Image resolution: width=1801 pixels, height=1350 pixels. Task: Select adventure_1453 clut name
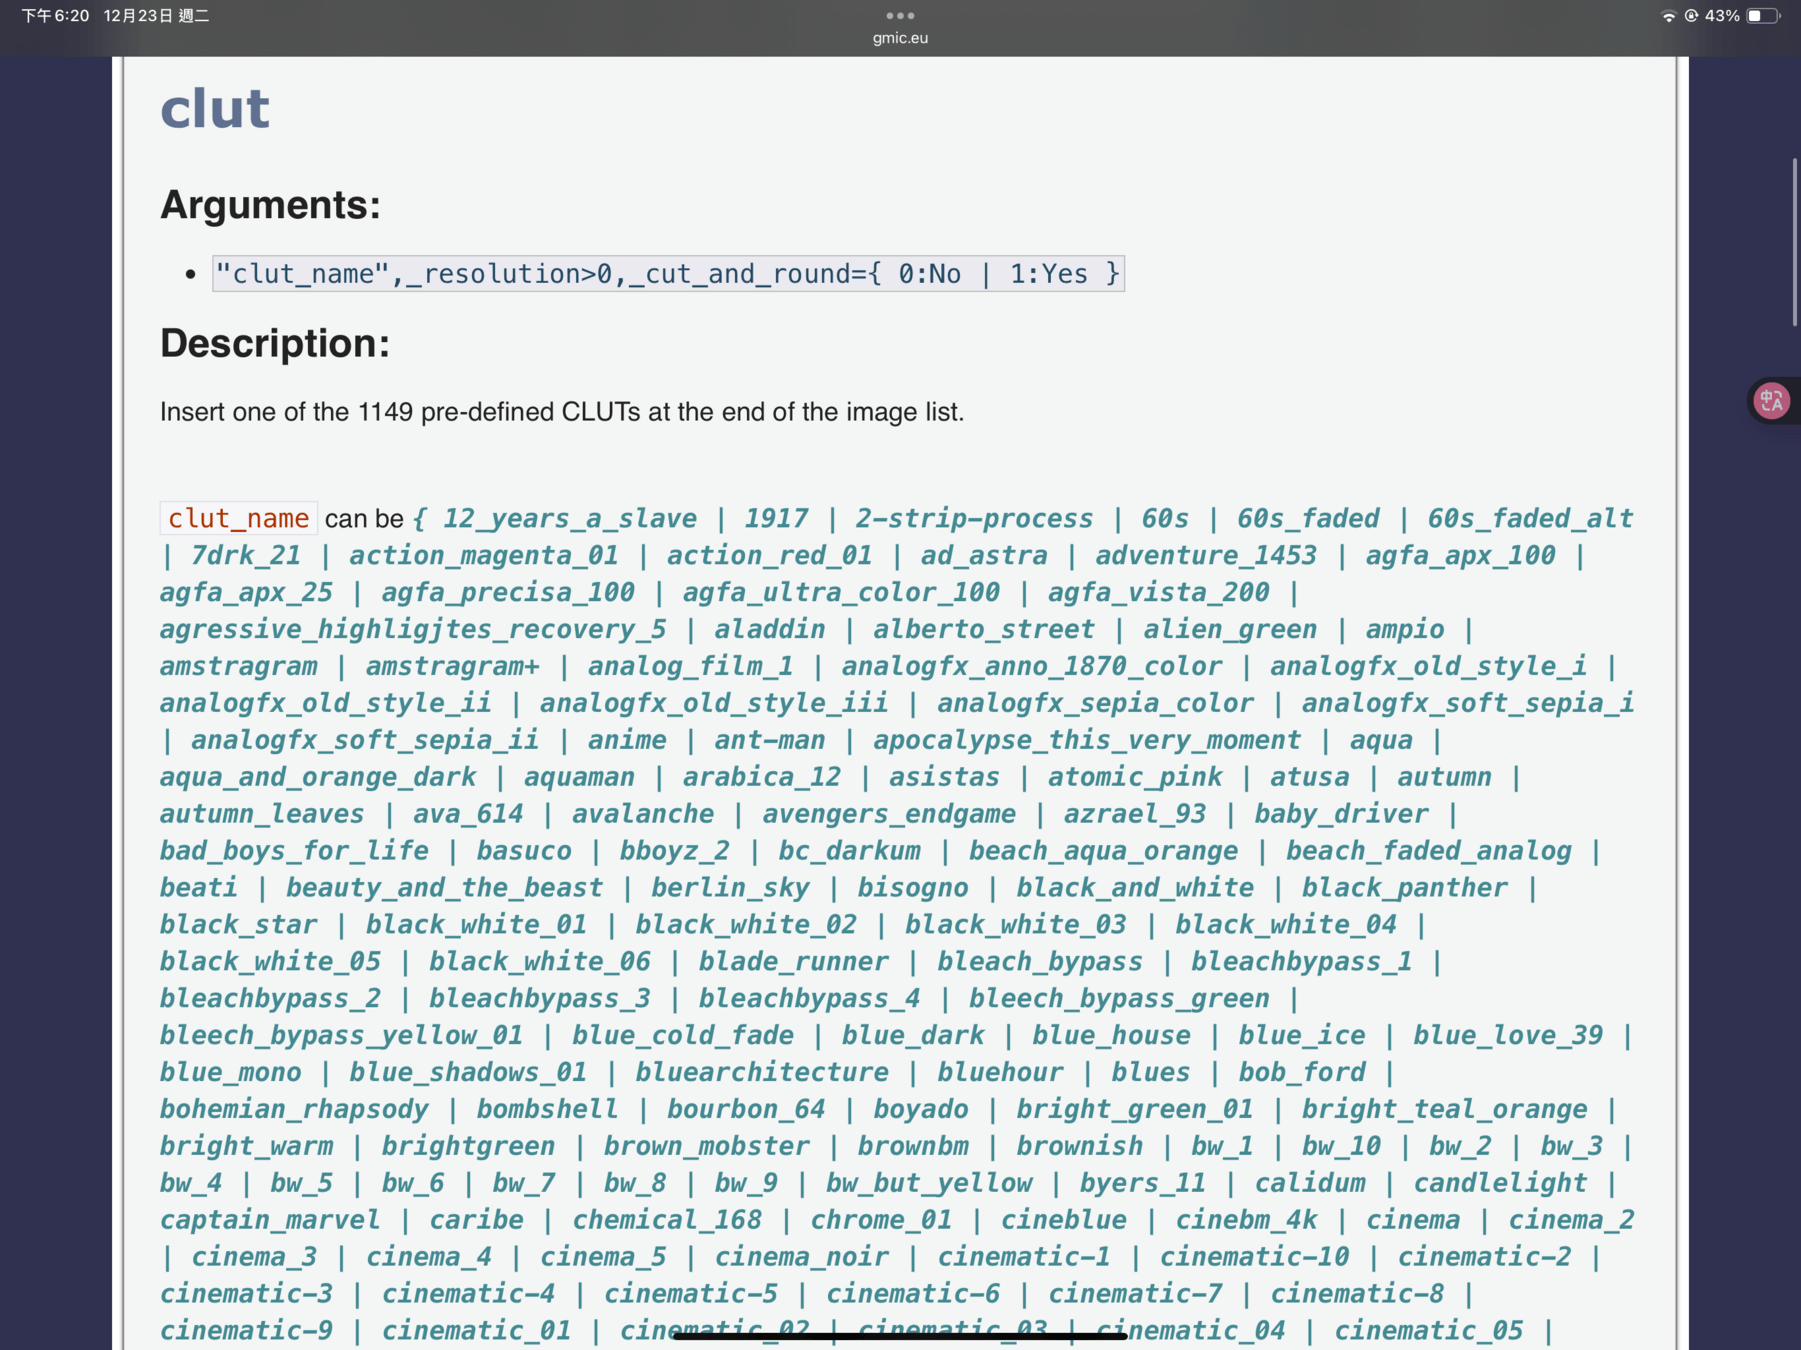click(1206, 555)
